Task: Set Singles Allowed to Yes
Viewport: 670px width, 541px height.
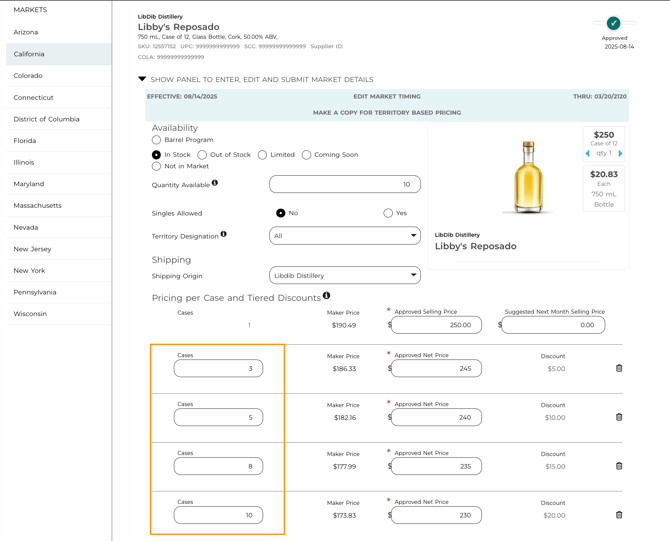Action: [388, 213]
